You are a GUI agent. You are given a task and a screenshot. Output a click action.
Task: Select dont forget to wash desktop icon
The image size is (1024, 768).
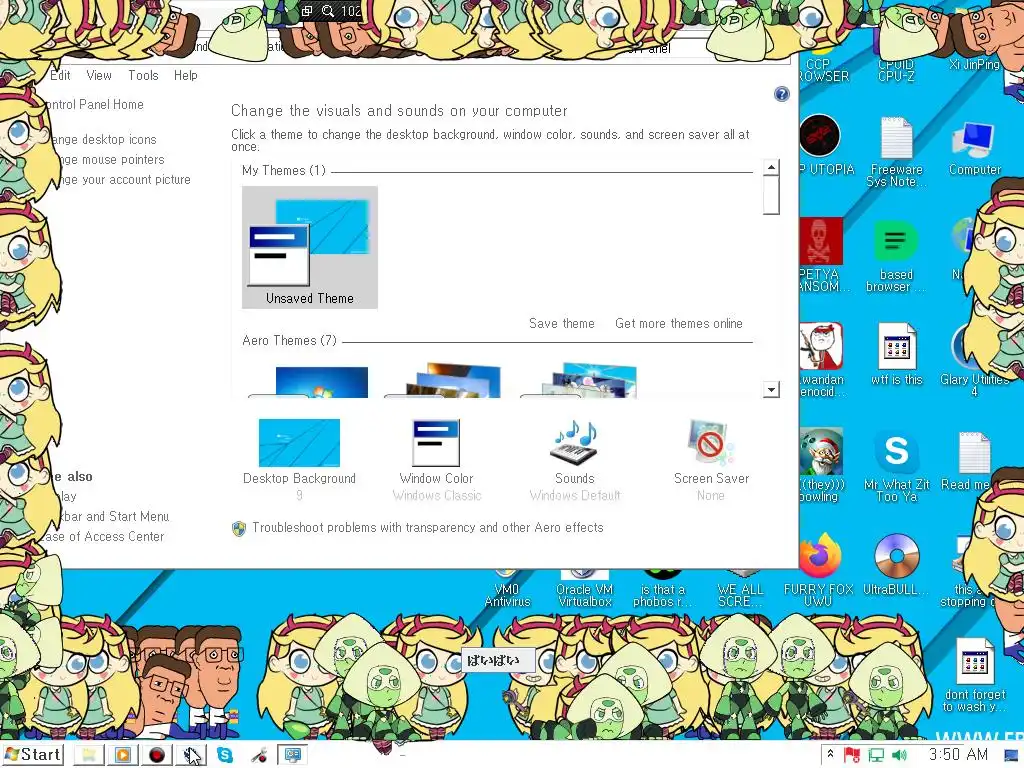pos(974,675)
